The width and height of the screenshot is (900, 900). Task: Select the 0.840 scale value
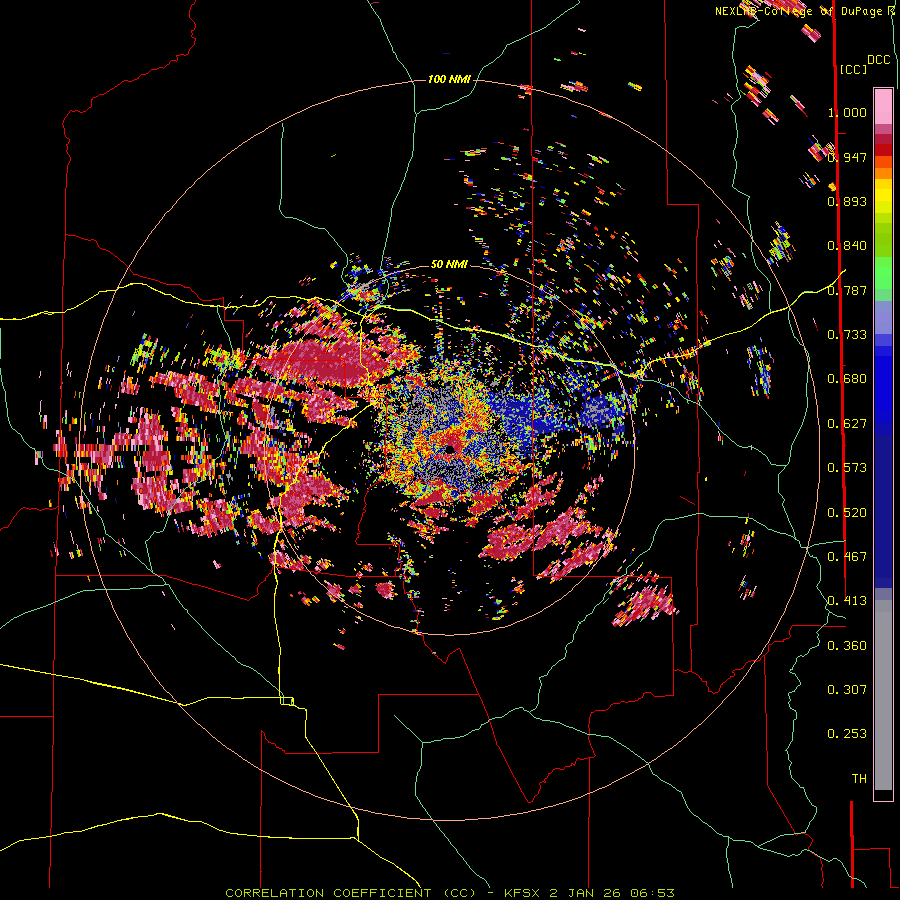point(847,246)
